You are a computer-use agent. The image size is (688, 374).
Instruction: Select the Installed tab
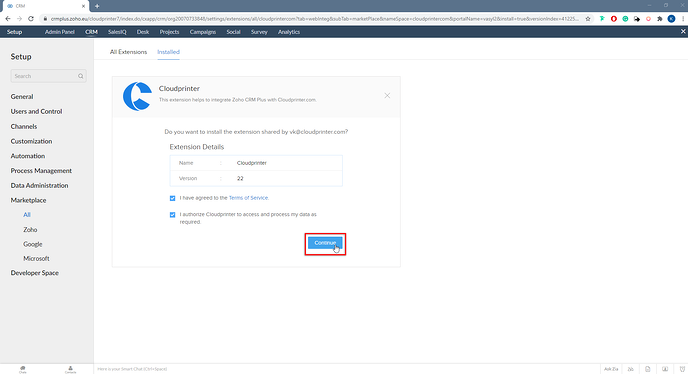168,52
